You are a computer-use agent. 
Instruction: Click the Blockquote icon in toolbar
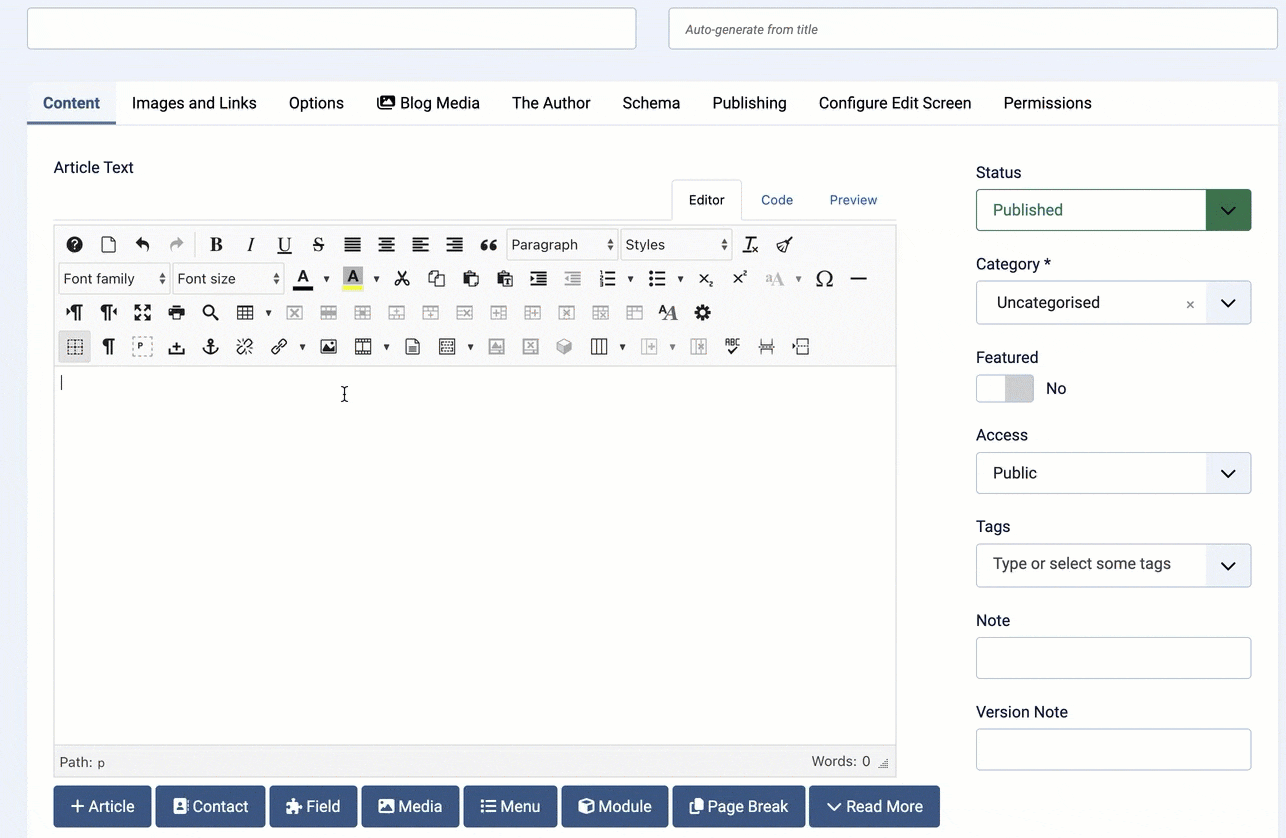488,245
